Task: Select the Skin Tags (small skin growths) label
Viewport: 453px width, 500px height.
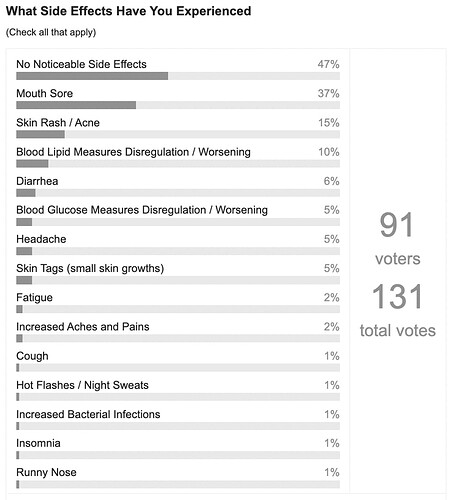Action: pyautogui.click(x=90, y=268)
